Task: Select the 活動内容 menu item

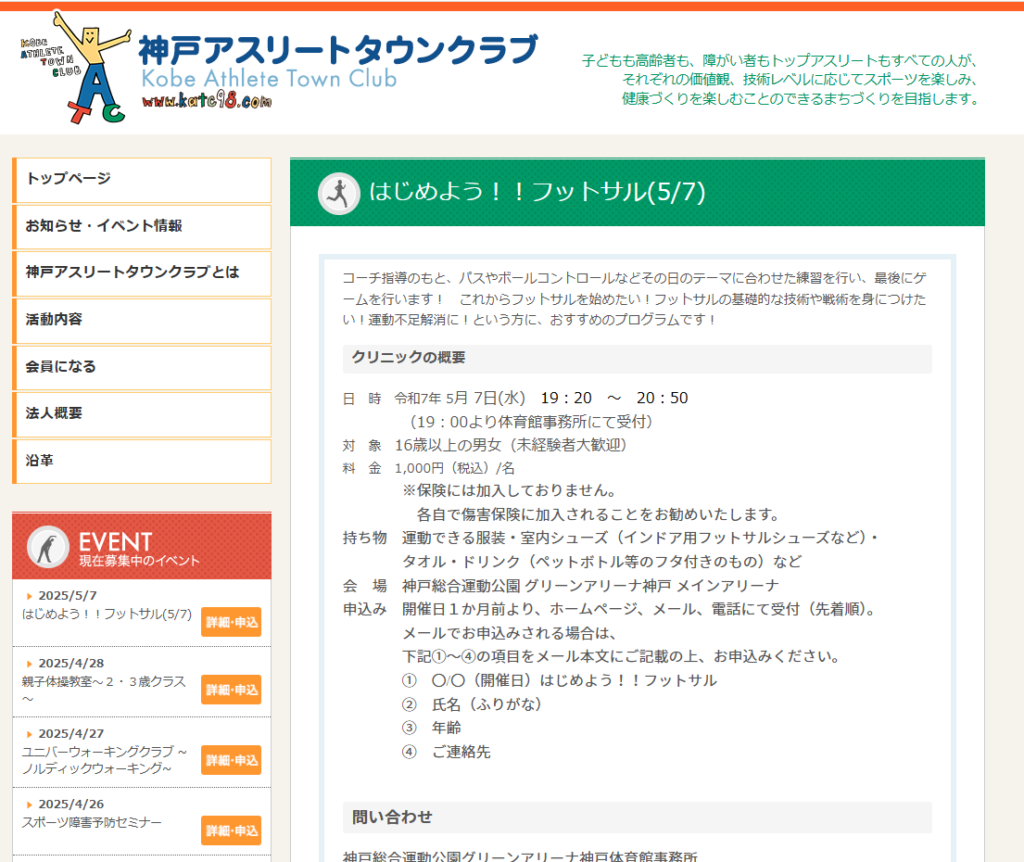Action: coord(142,320)
